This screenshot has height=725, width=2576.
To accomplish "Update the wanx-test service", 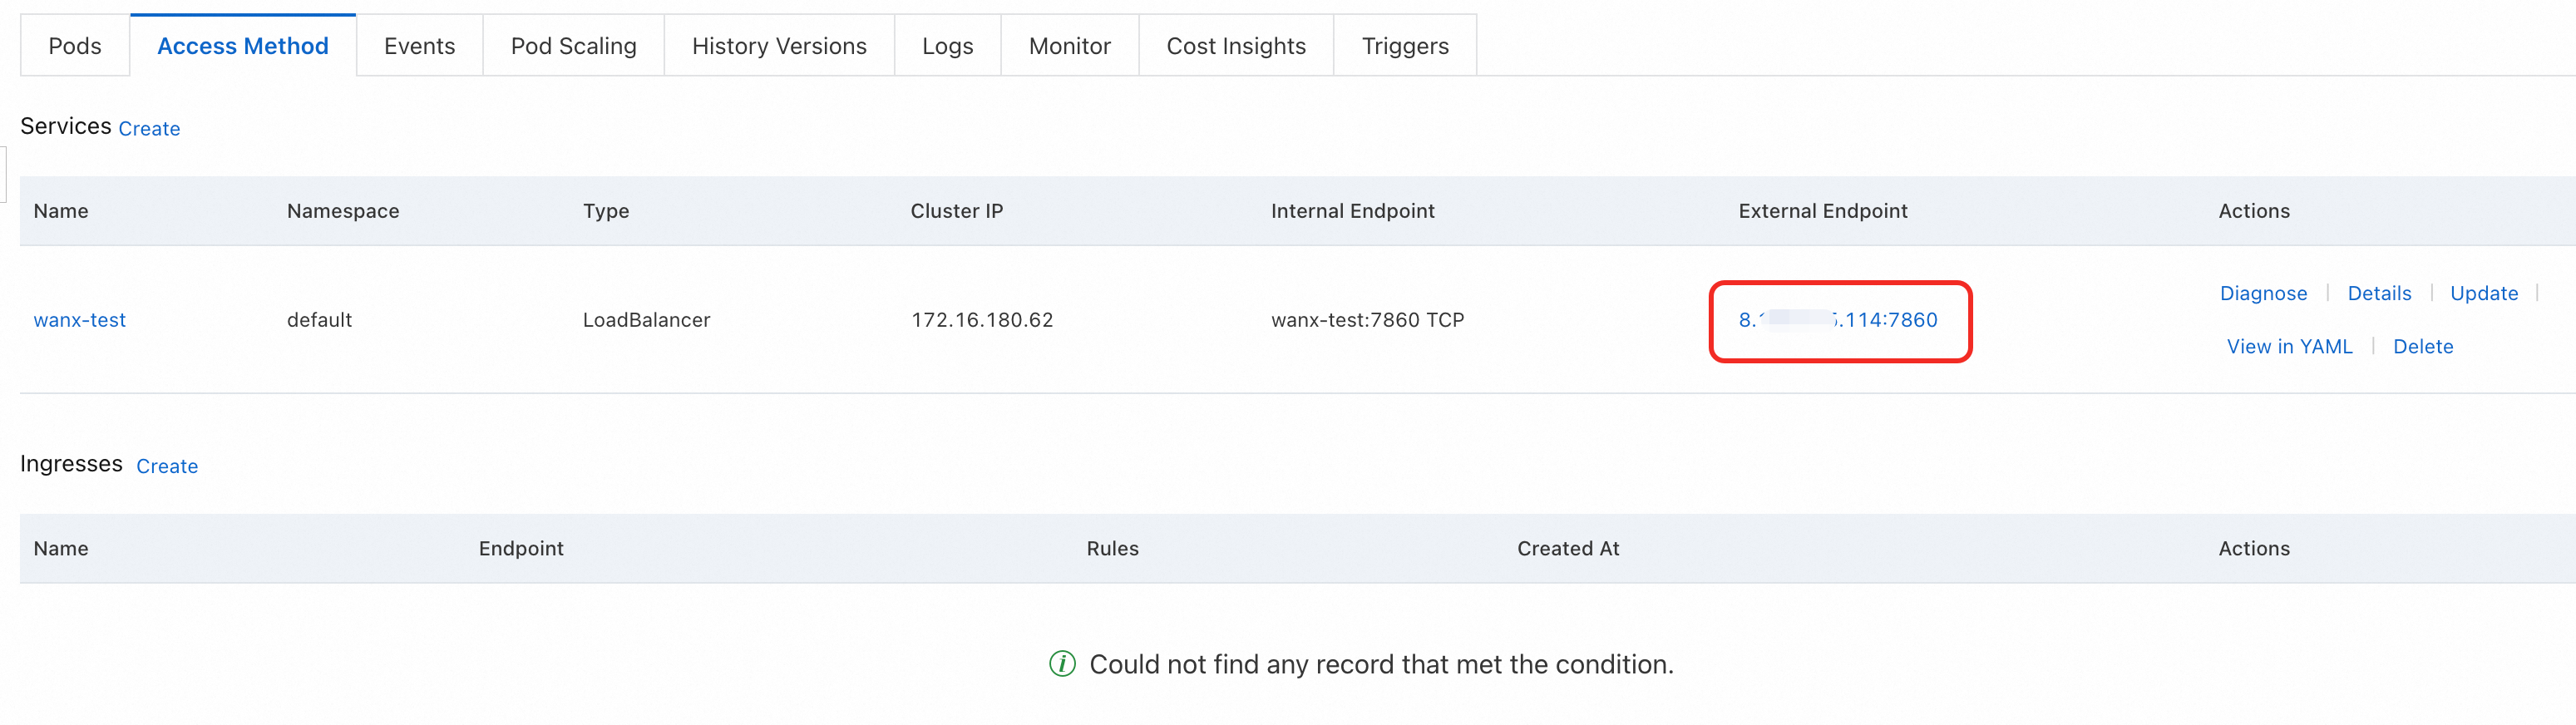I will click(x=2483, y=293).
